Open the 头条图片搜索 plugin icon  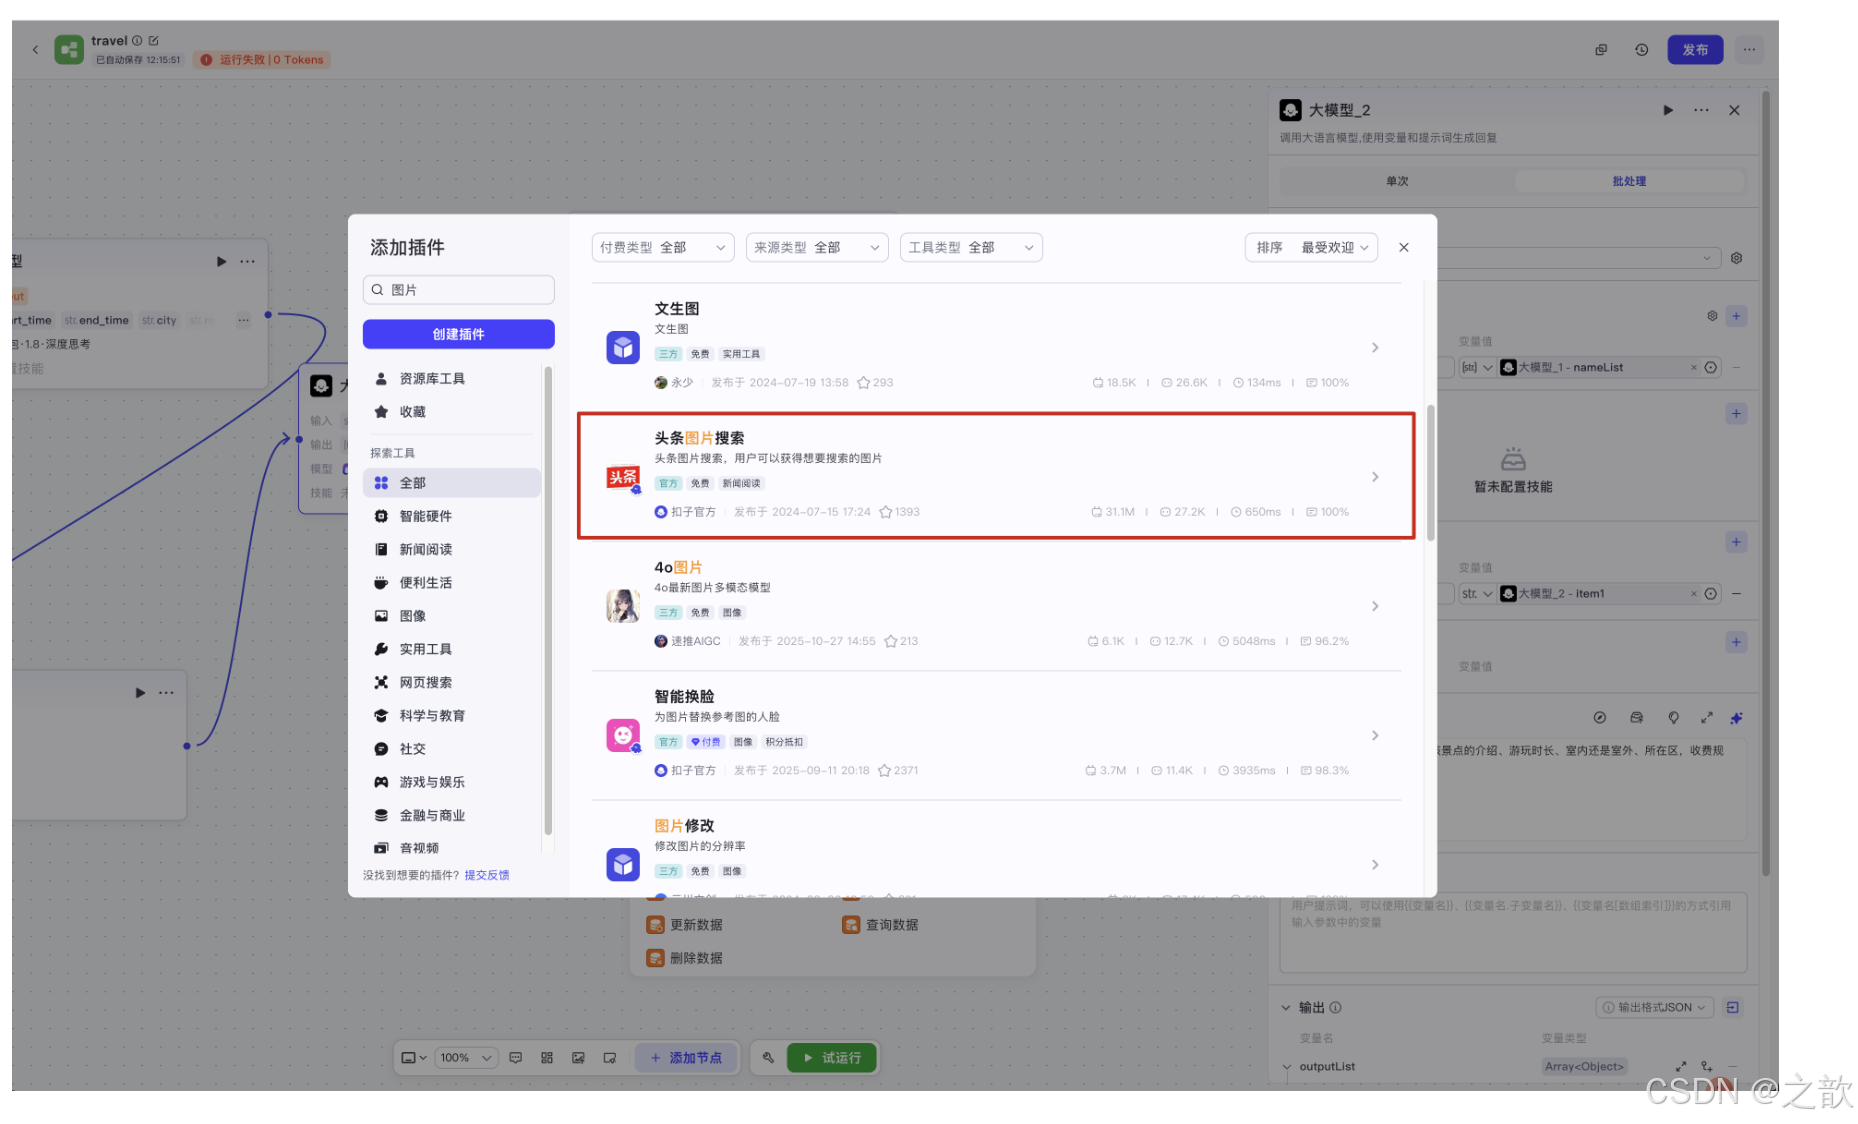[623, 478]
